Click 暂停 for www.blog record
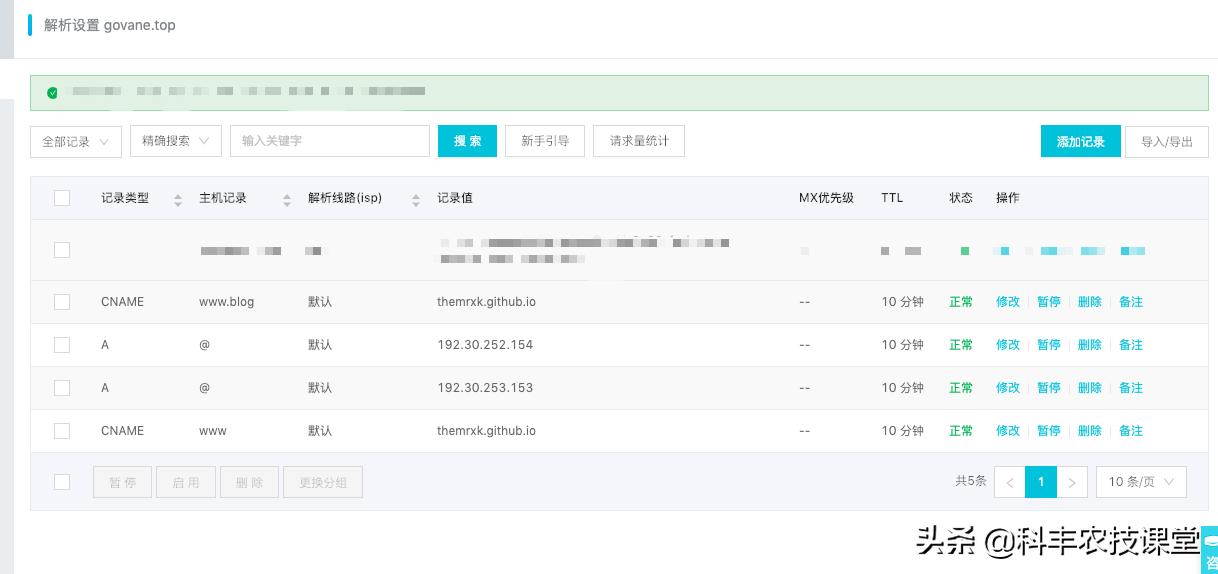 coord(1049,302)
